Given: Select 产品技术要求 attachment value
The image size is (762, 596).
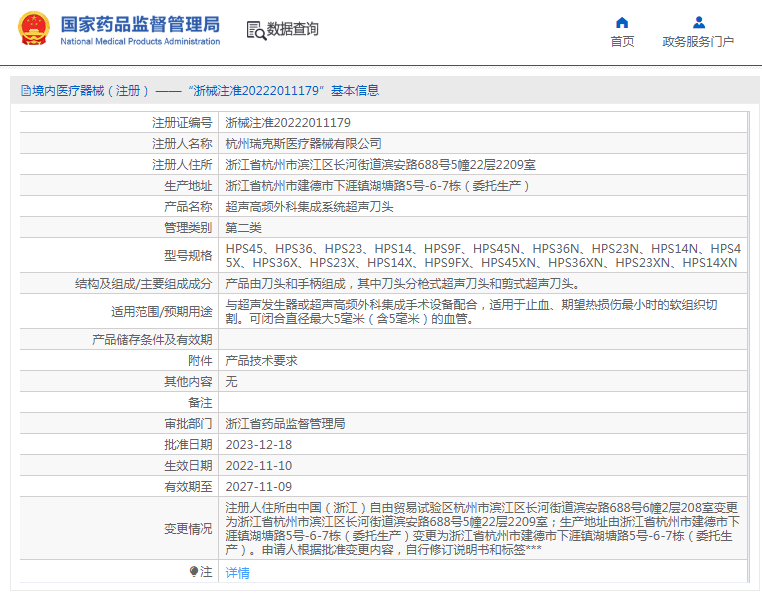Looking at the screenshot, I should 261,361.
